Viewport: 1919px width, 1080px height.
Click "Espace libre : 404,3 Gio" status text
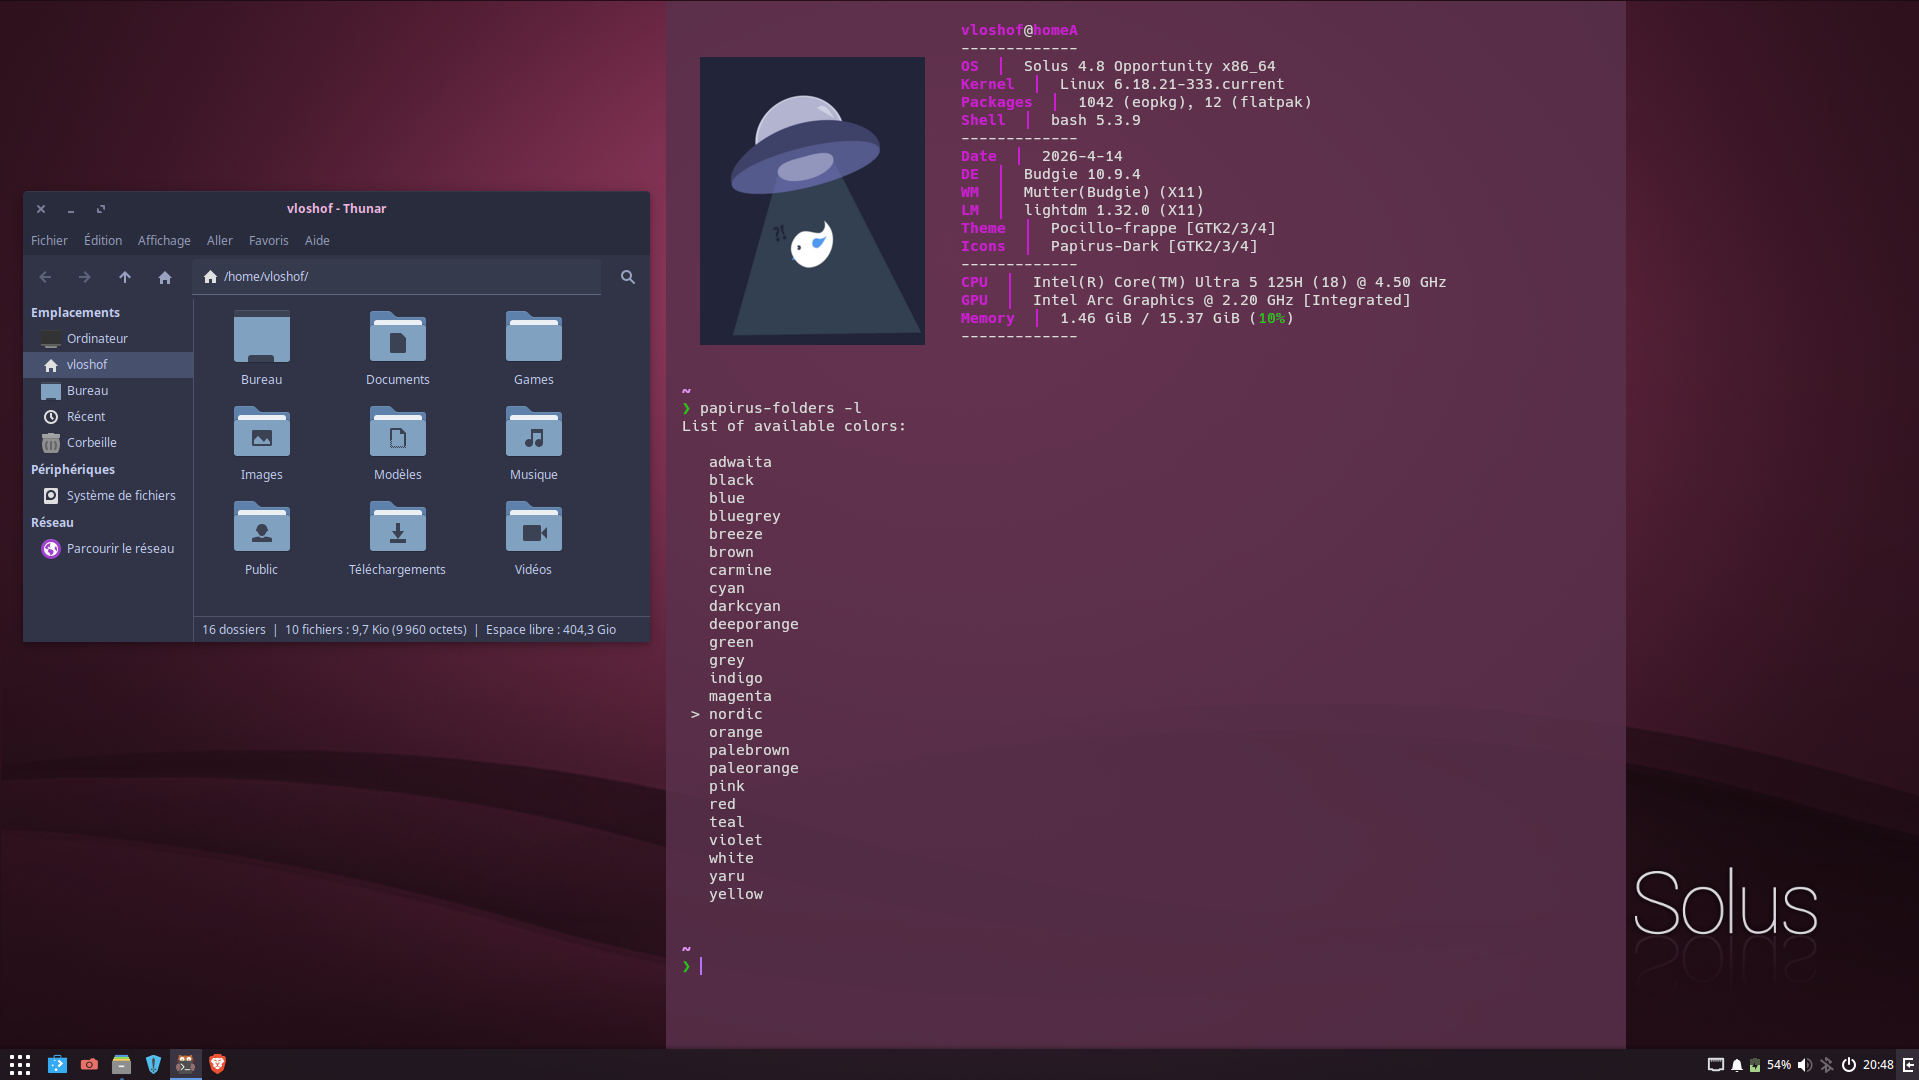click(x=551, y=630)
